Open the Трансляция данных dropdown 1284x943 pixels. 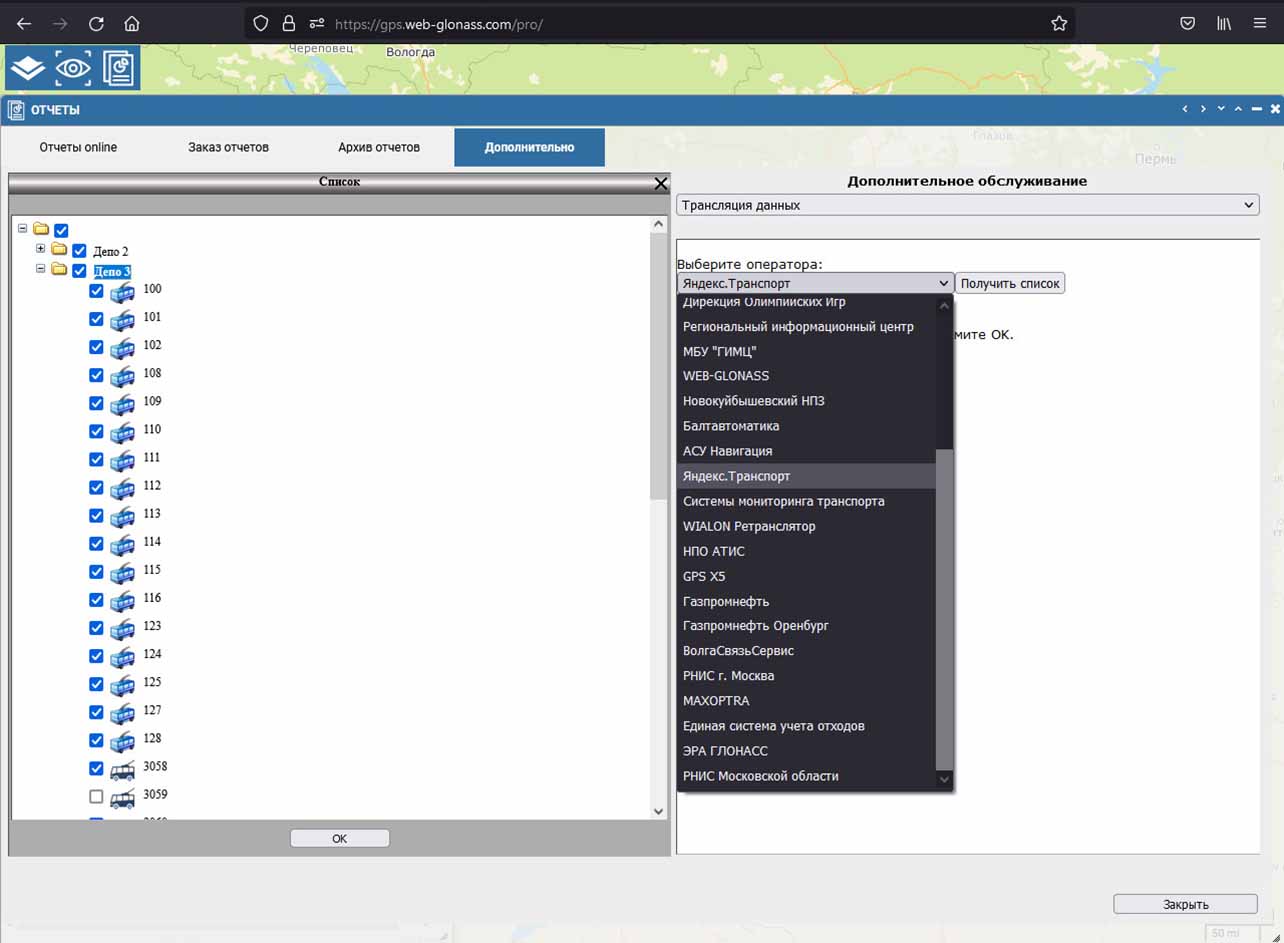tap(967, 205)
